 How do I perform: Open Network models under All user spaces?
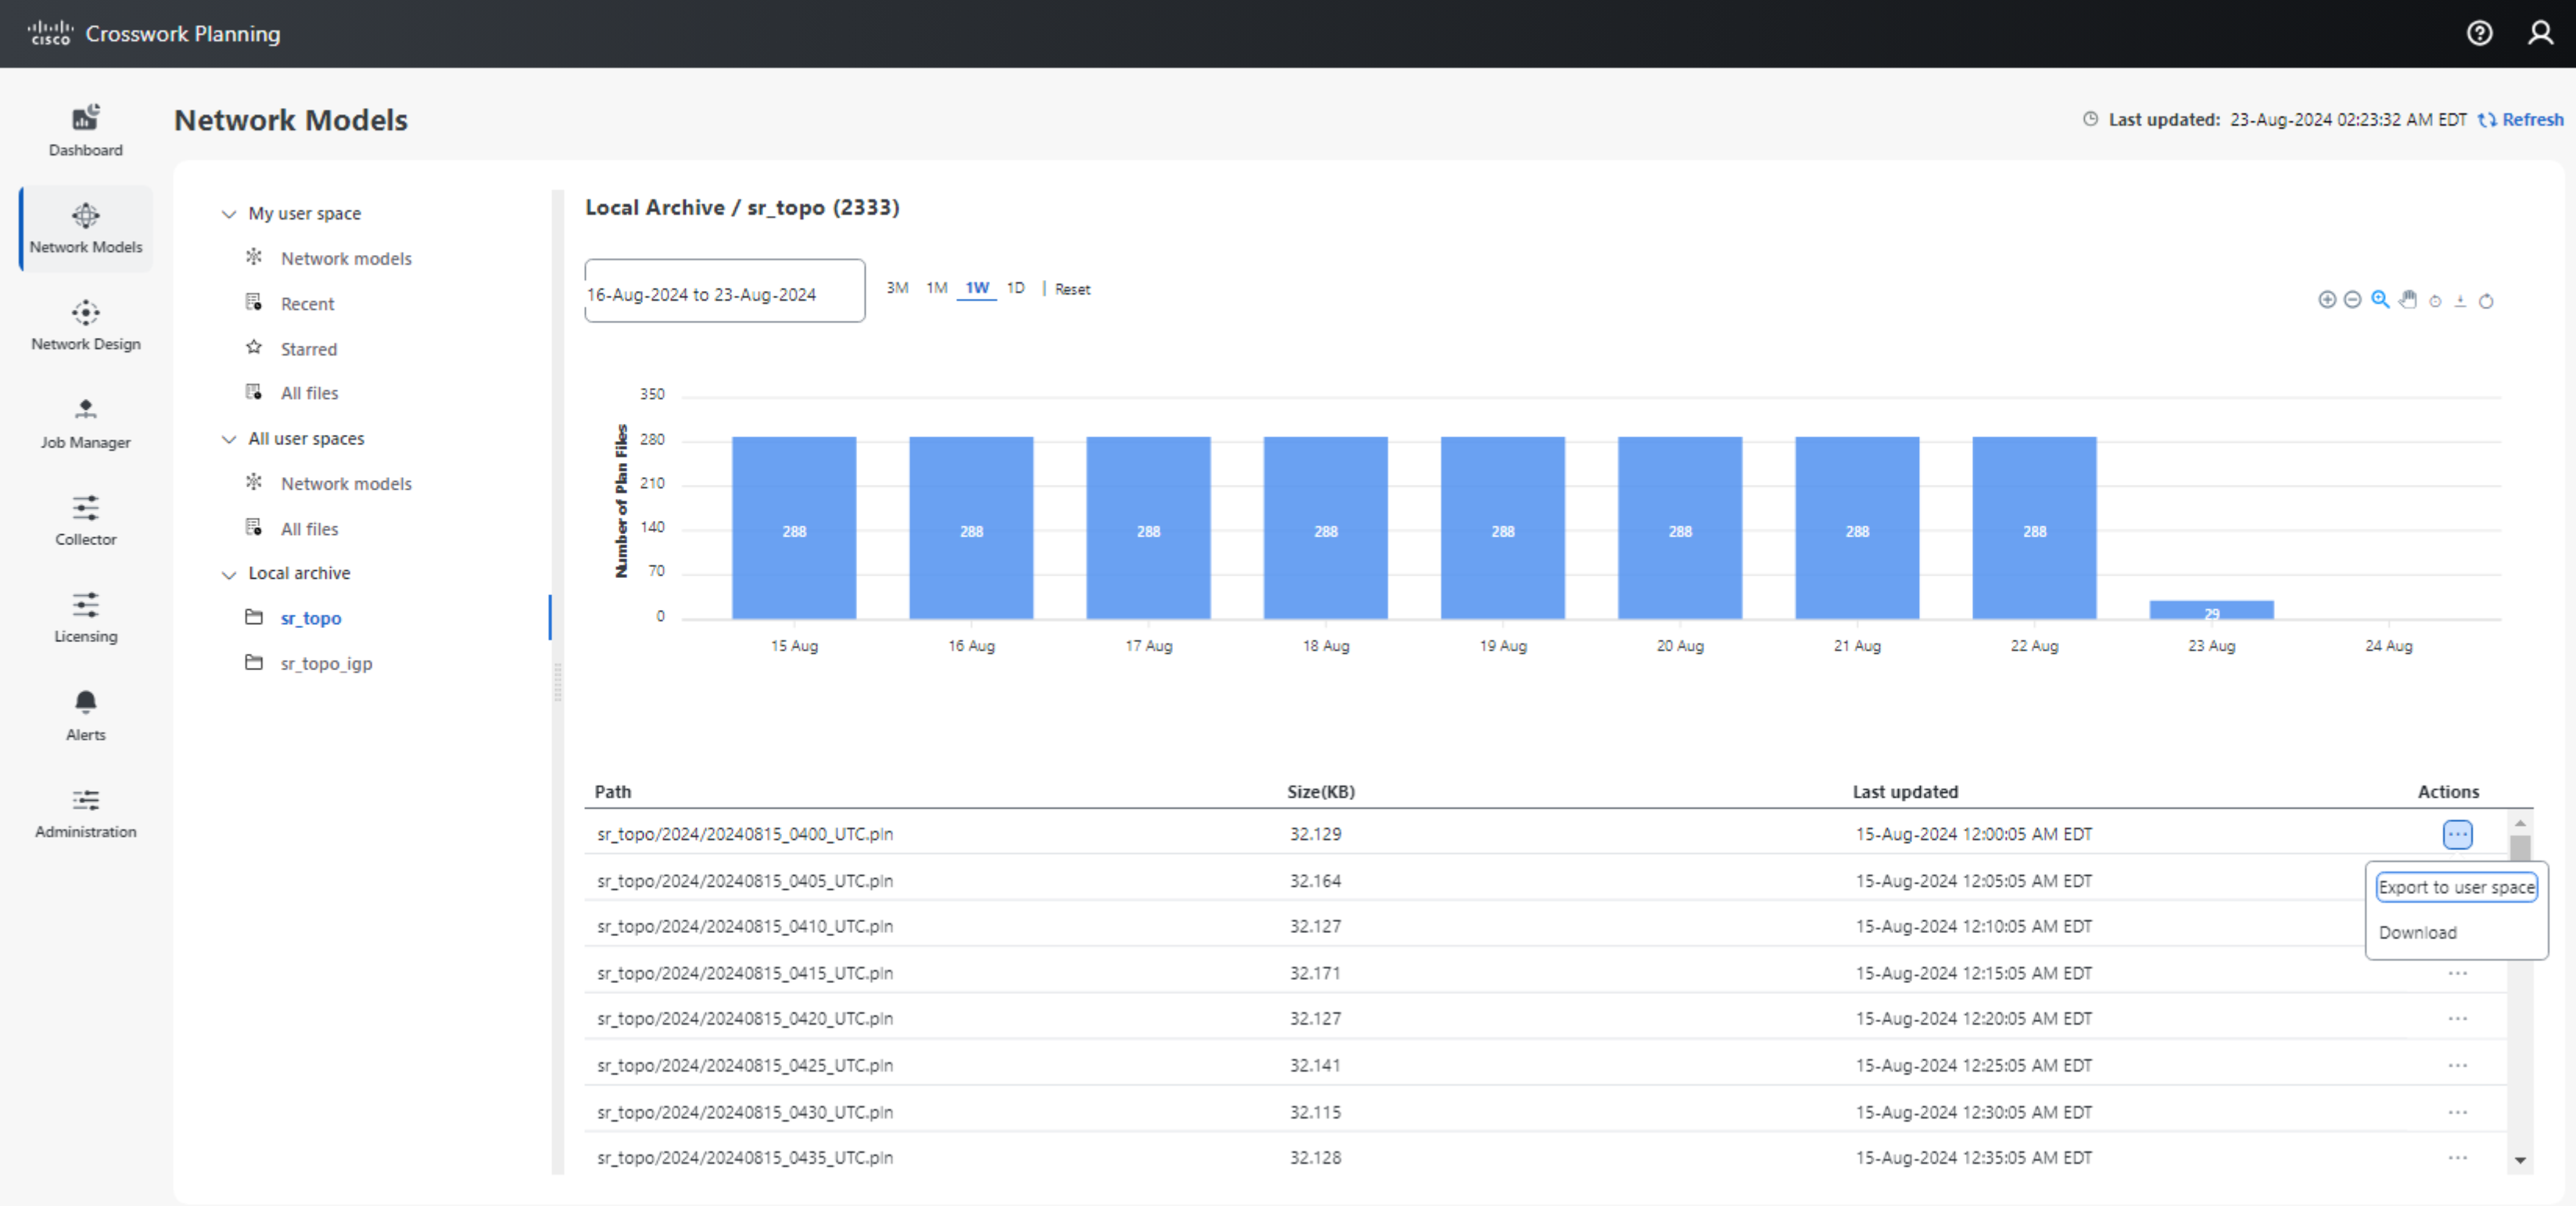pyautogui.click(x=346, y=484)
